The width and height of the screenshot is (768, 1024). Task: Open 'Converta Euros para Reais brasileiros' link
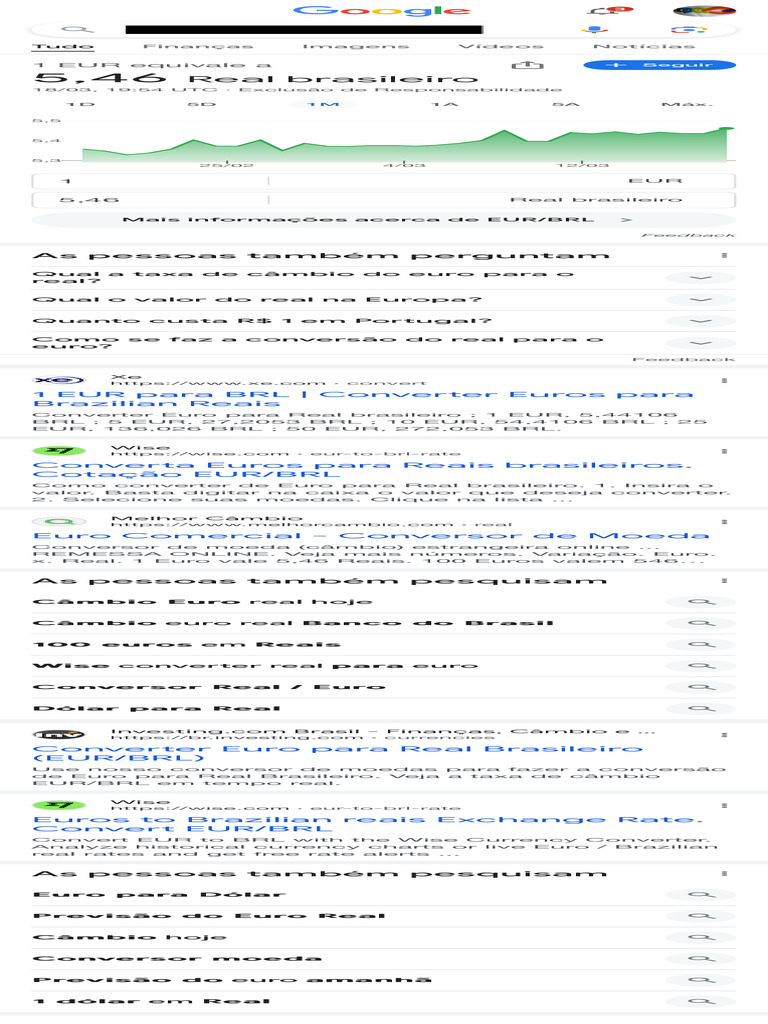[362, 470]
